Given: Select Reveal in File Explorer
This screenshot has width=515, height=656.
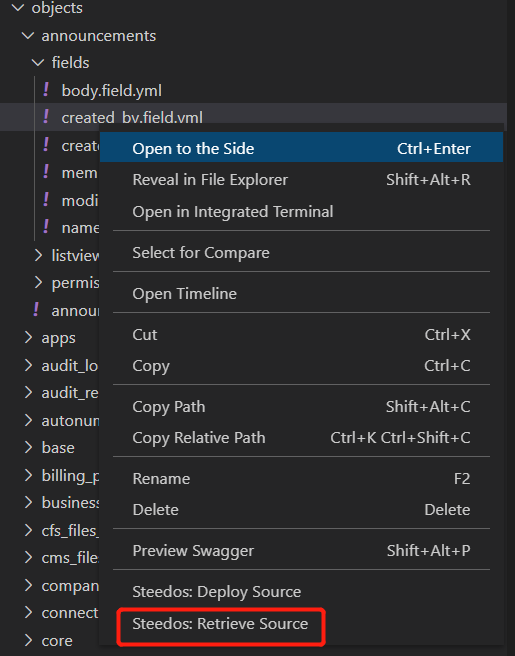Looking at the screenshot, I should 301,180.
